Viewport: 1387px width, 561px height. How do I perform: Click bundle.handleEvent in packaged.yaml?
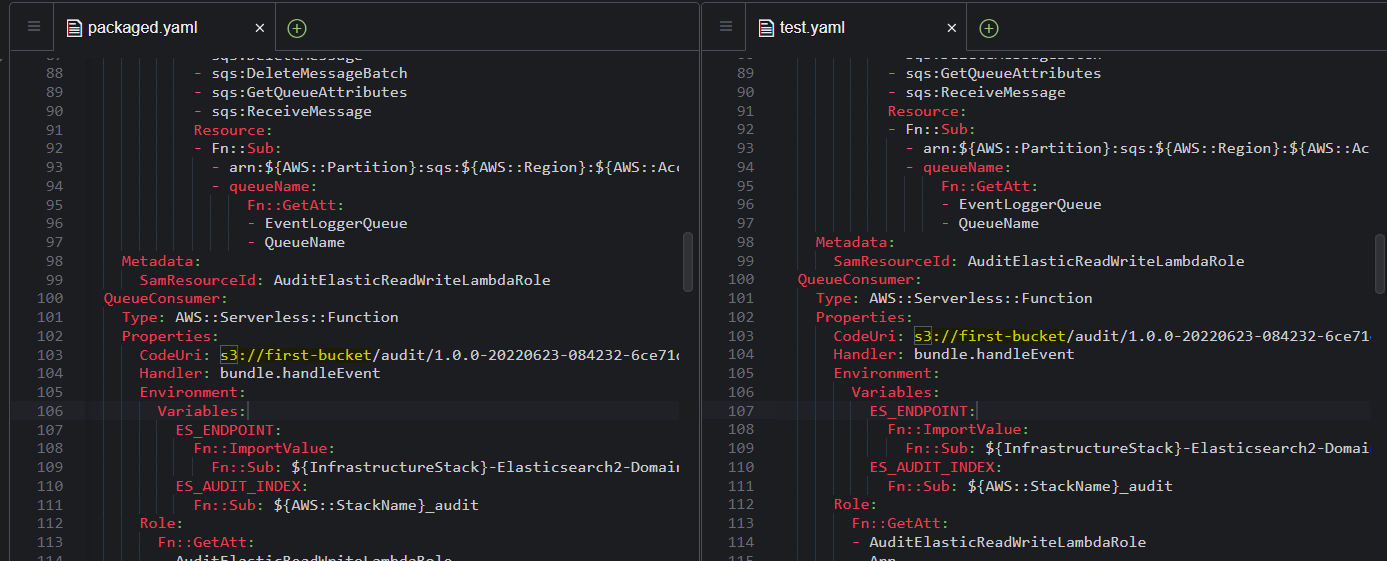pos(300,374)
